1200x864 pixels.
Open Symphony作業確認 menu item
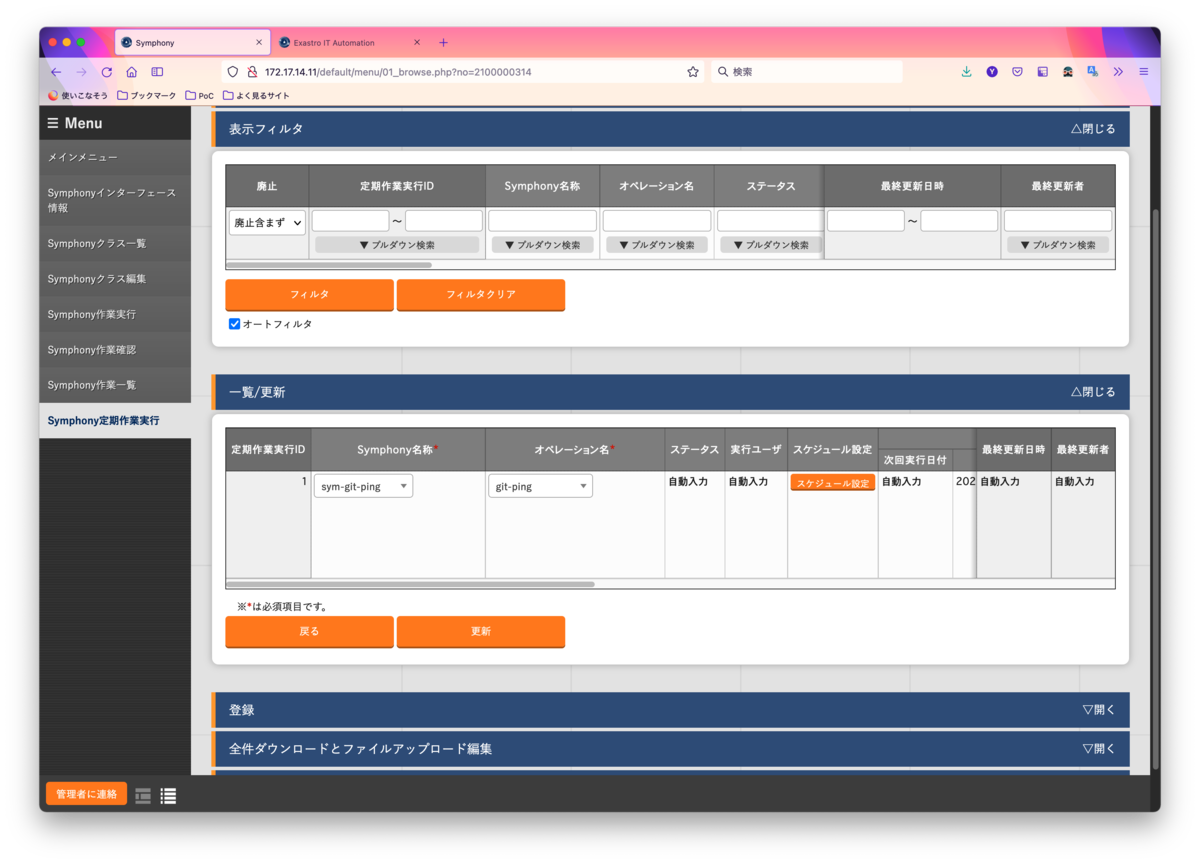tap(115, 350)
